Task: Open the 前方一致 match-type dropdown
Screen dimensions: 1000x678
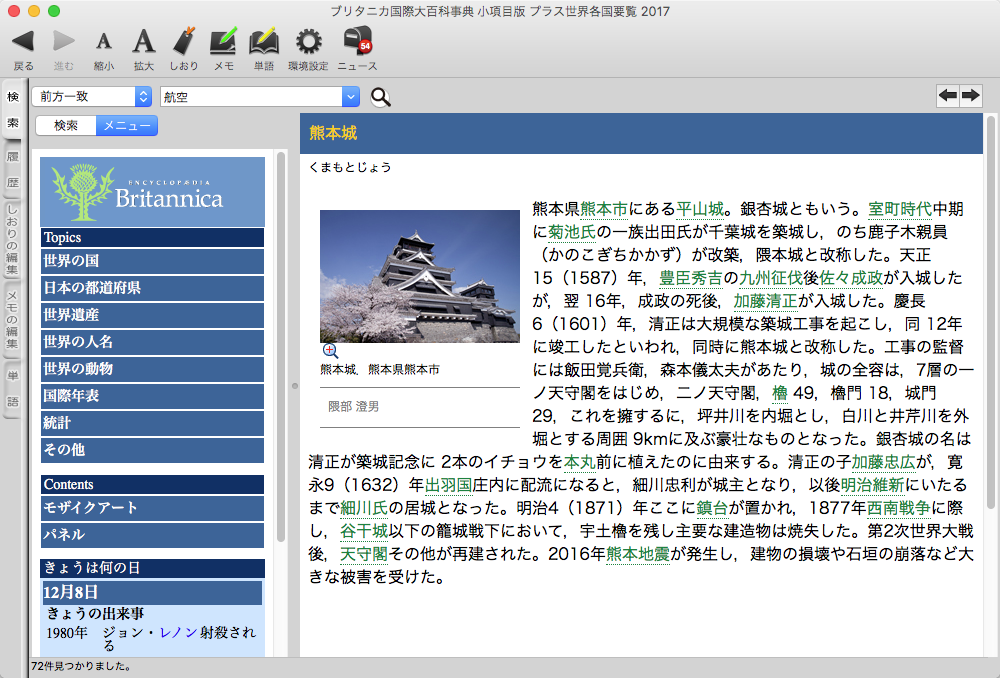Action: click(x=90, y=97)
